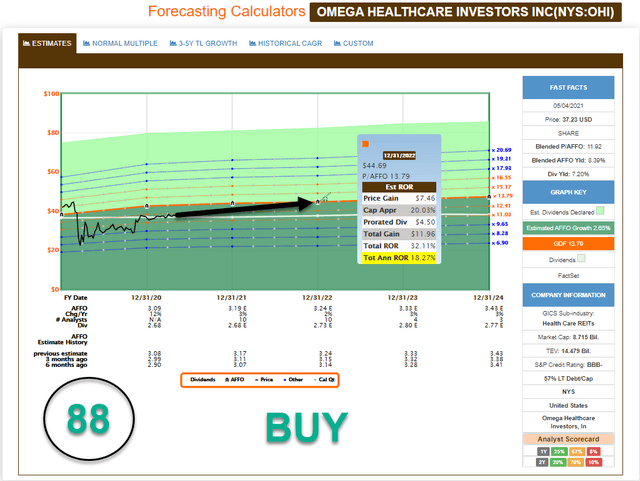The width and height of the screenshot is (640, 481).
Task: Toggle the Dividends swatch in Graph Key
Action: click(x=582, y=258)
